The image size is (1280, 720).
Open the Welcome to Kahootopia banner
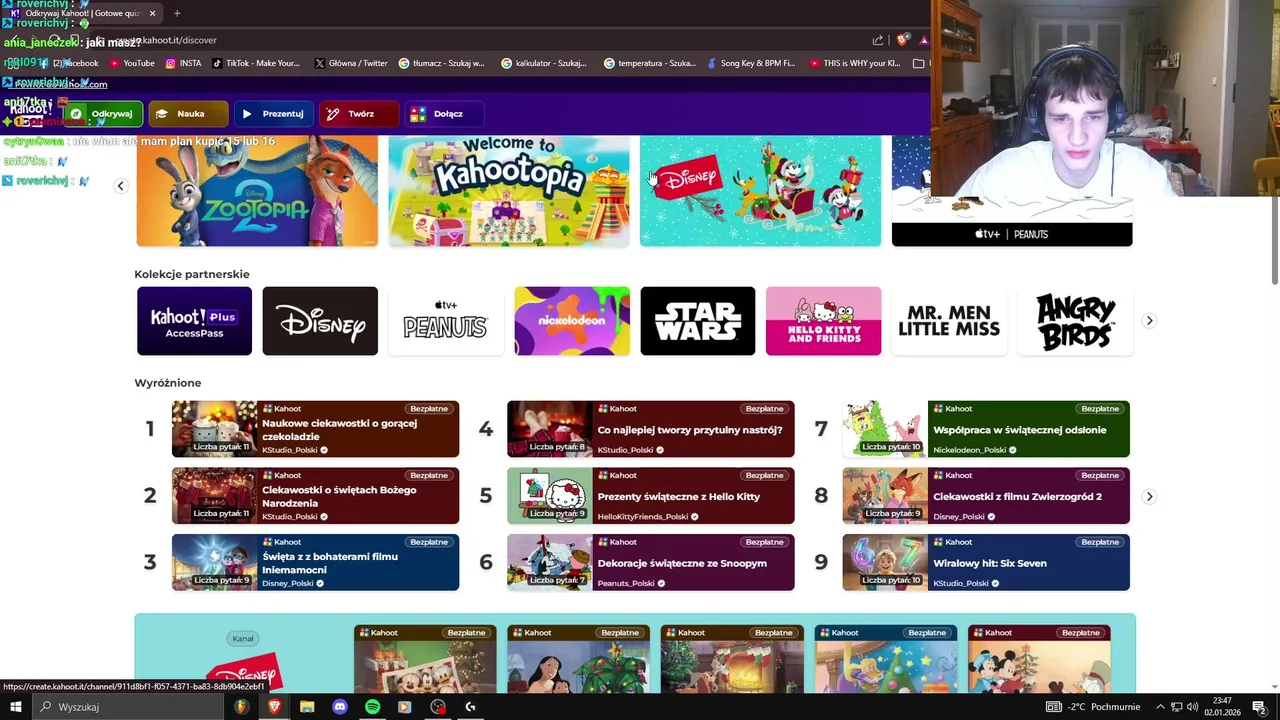pyautogui.click(x=509, y=190)
